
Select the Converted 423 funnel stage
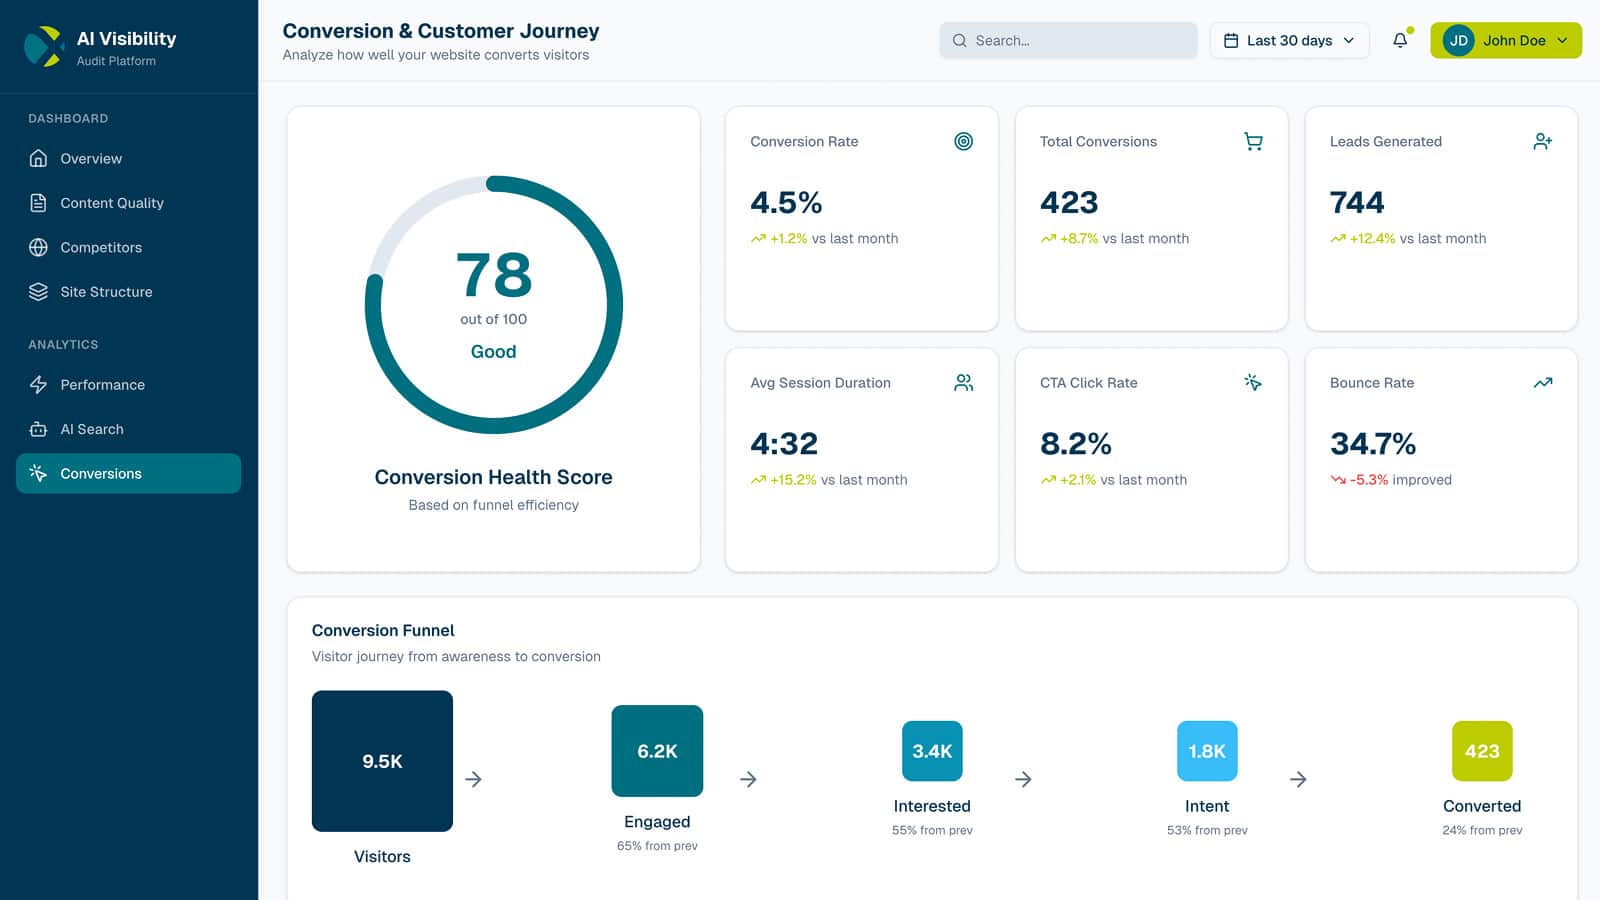pyautogui.click(x=1482, y=751)
